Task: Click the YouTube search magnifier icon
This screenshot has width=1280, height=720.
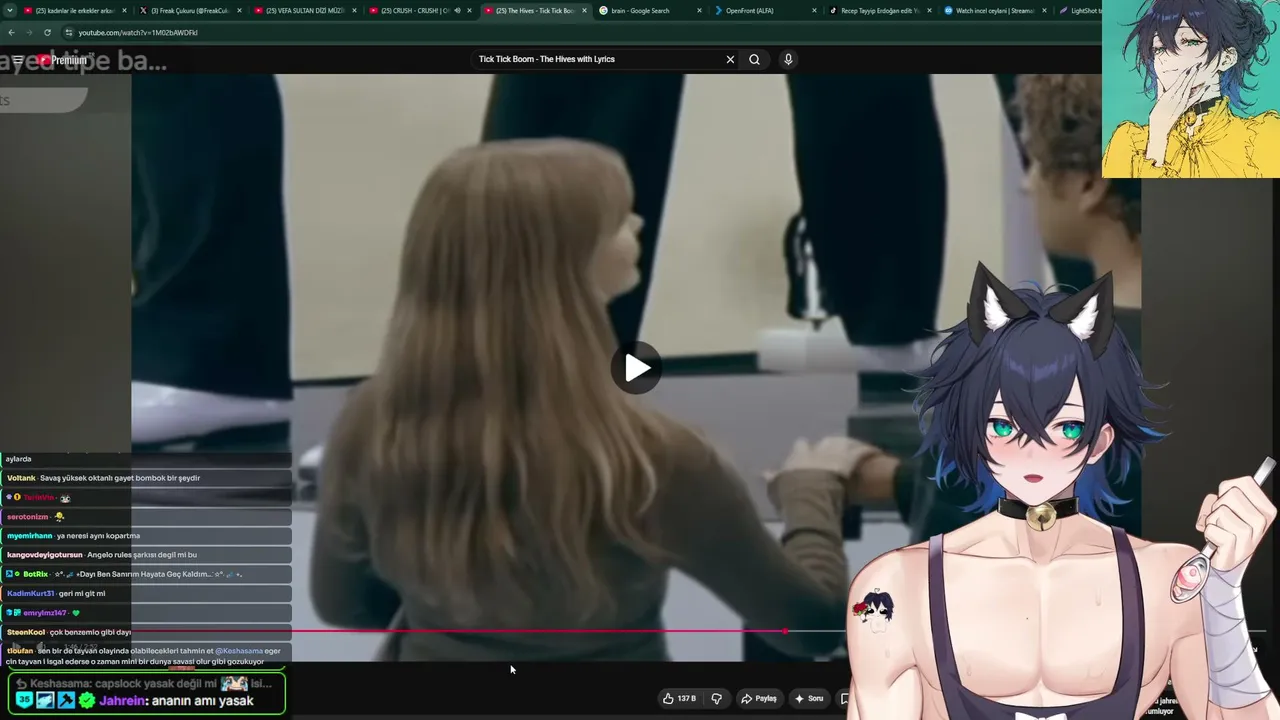Action: point(755,59)
